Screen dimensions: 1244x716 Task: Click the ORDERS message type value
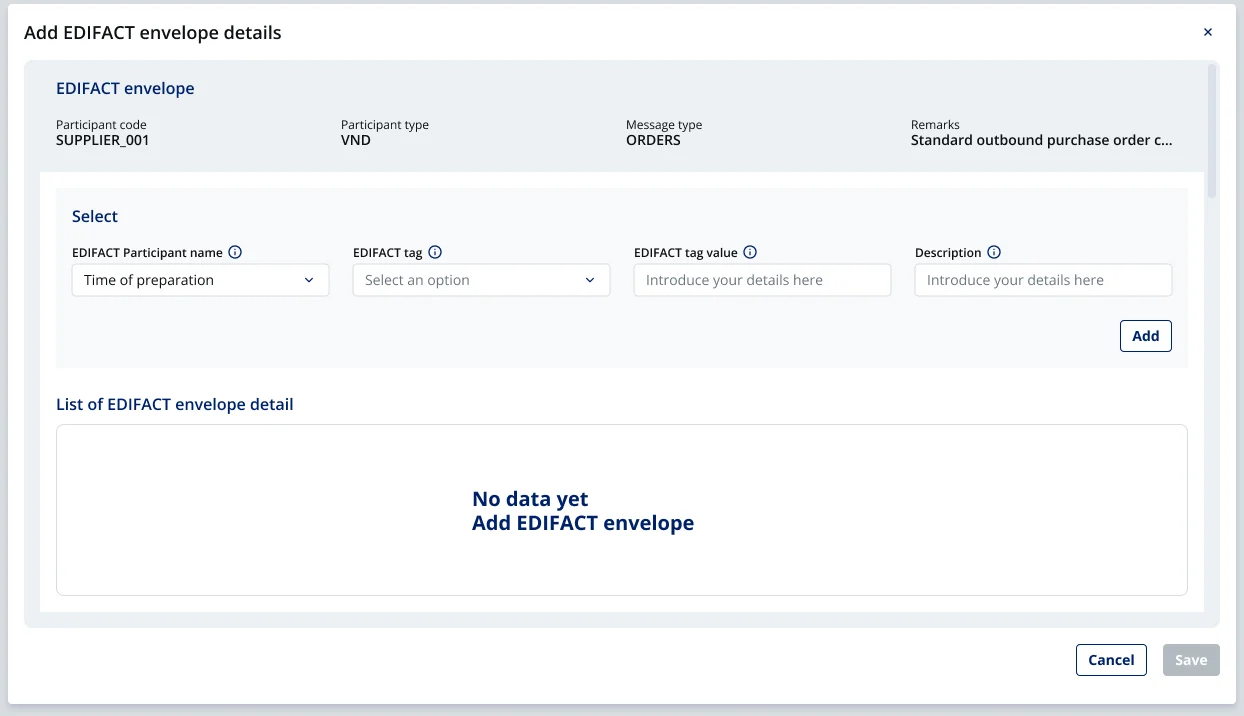coord(653,140)
